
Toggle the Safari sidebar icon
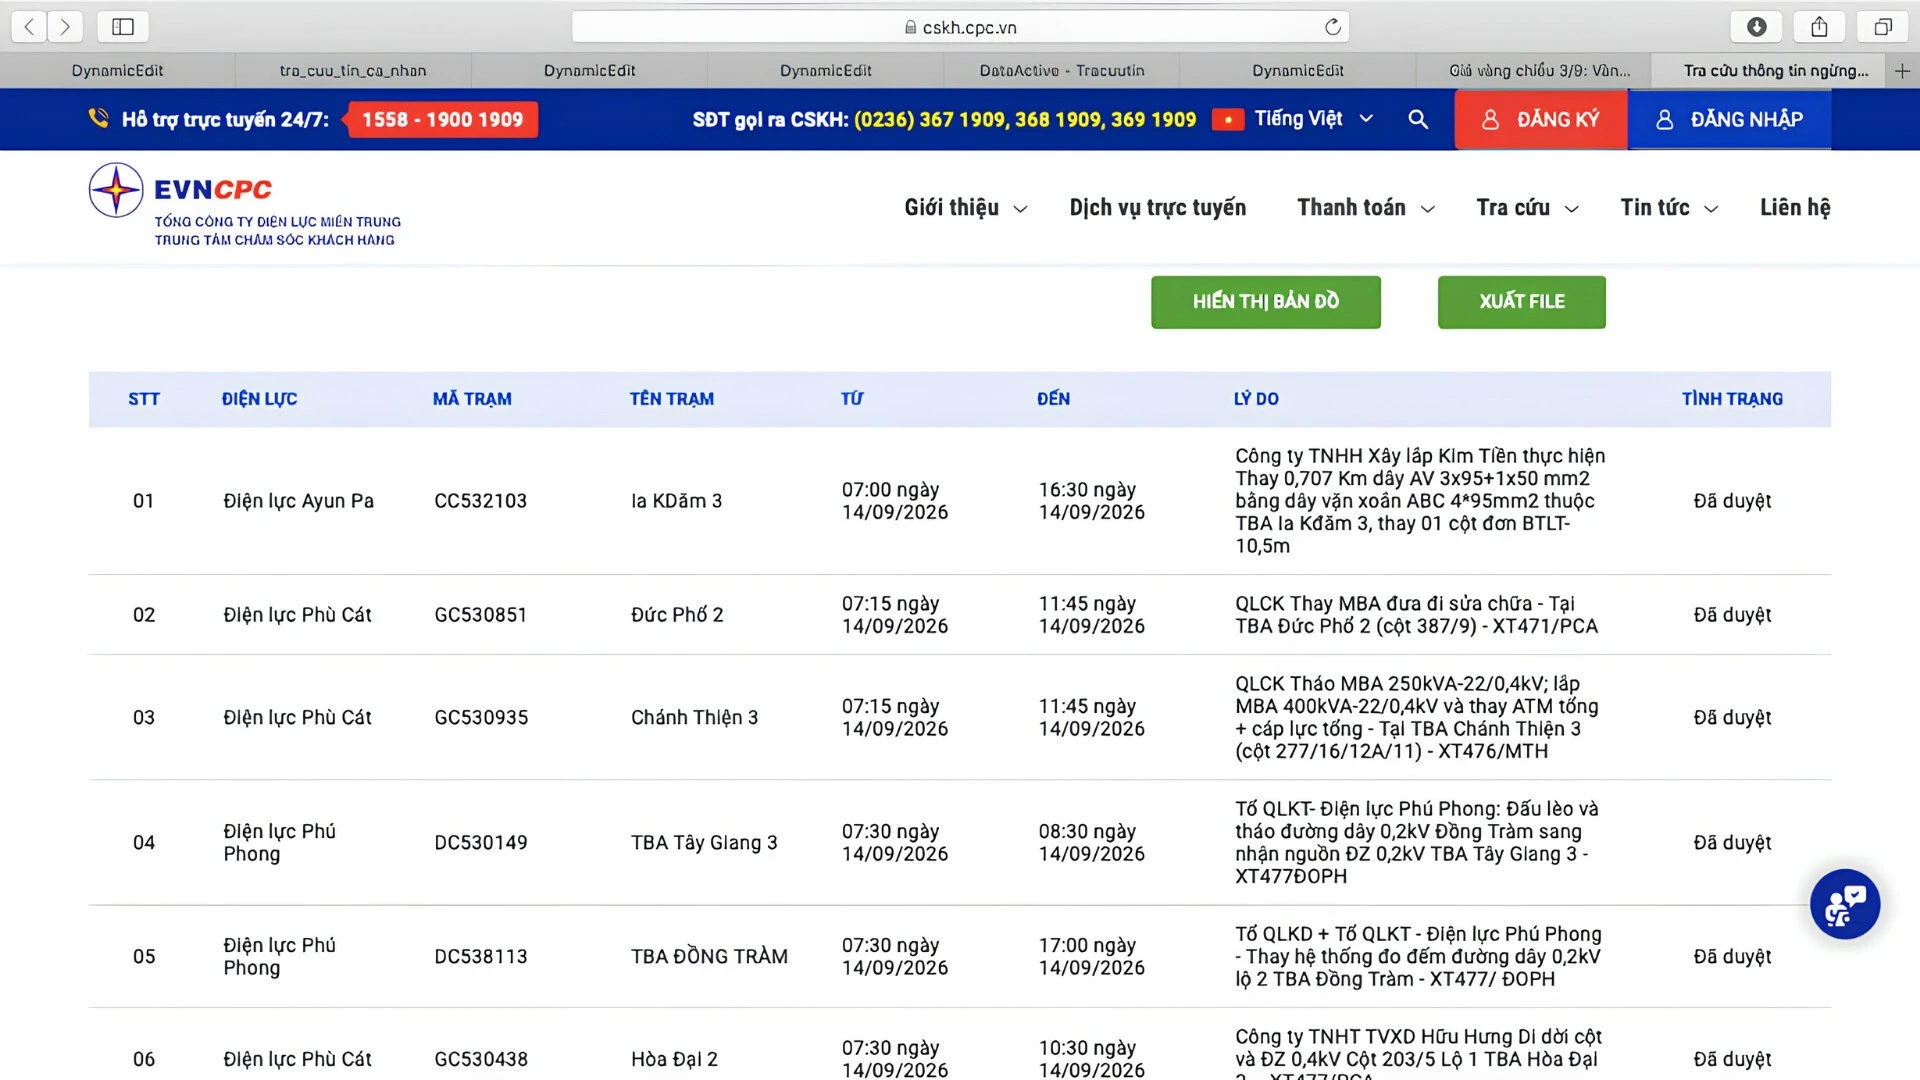123,27
